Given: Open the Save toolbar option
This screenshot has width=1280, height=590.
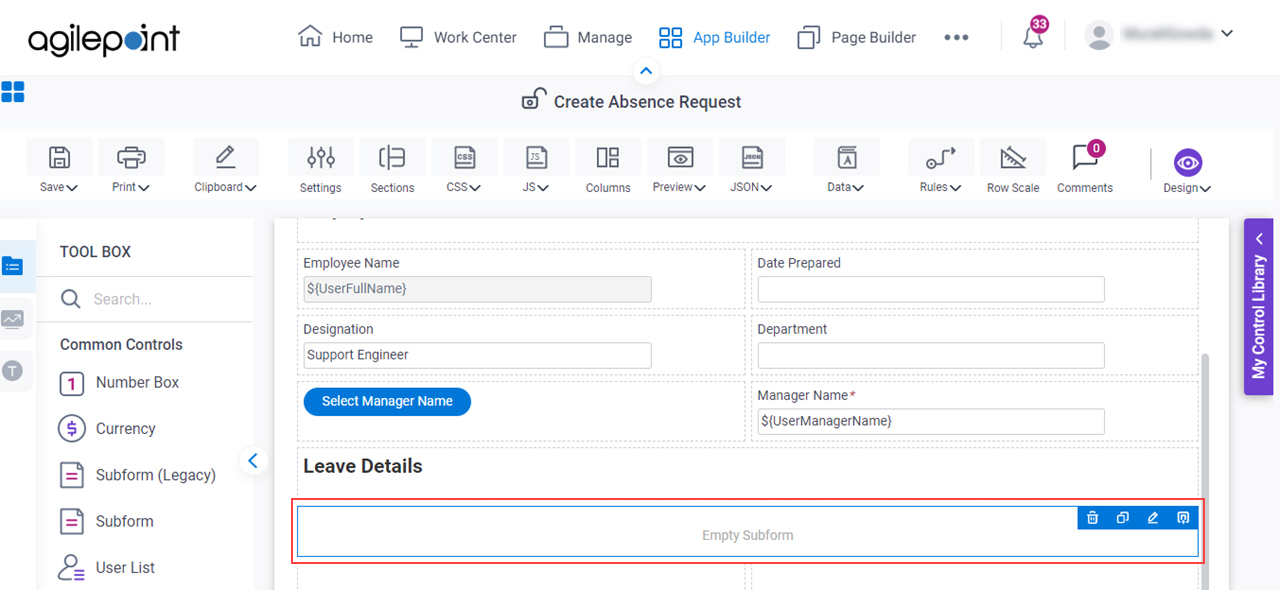Looking at the screenshot, I should (59, 166).
